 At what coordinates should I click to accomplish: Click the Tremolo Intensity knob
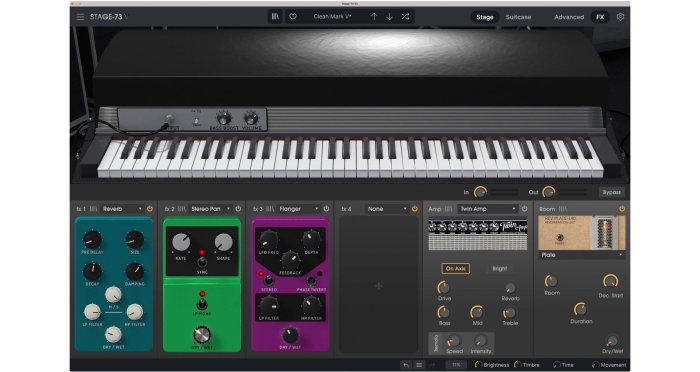click(x=480, y=341)
